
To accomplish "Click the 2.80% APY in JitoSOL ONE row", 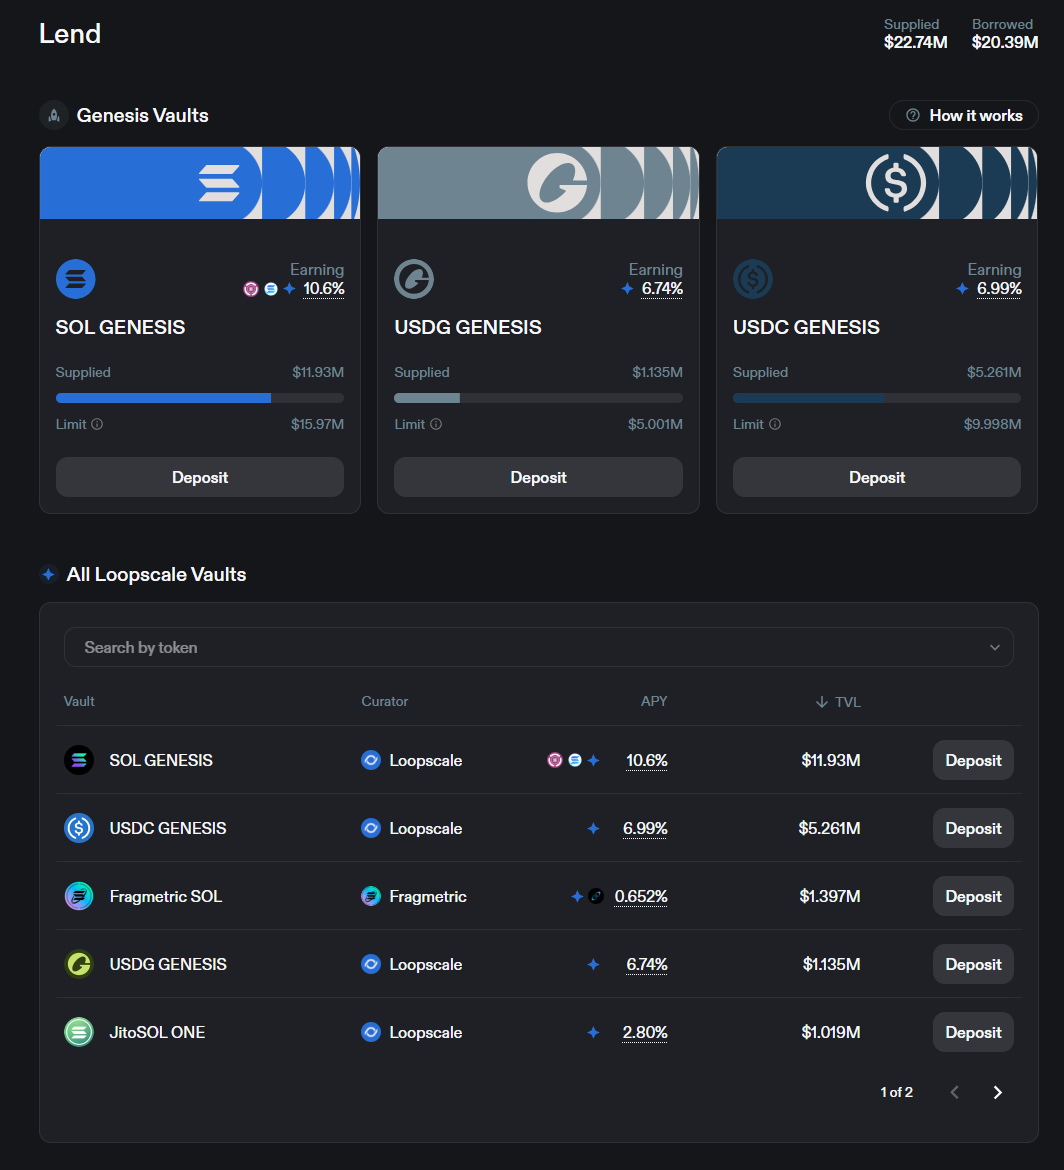I will [x=645, y=1033].
